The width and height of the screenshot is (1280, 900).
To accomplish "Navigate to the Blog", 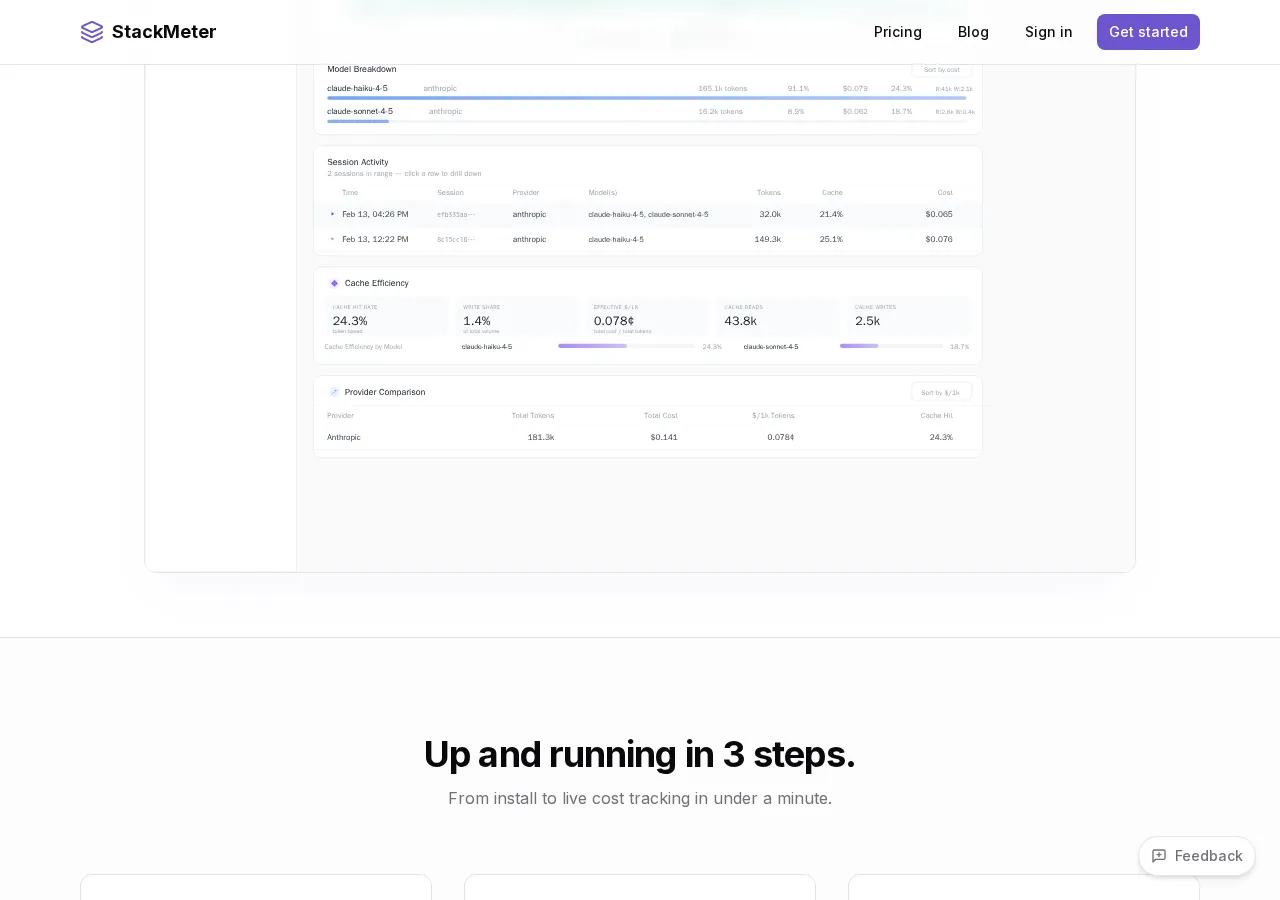I will coord(973,32).
